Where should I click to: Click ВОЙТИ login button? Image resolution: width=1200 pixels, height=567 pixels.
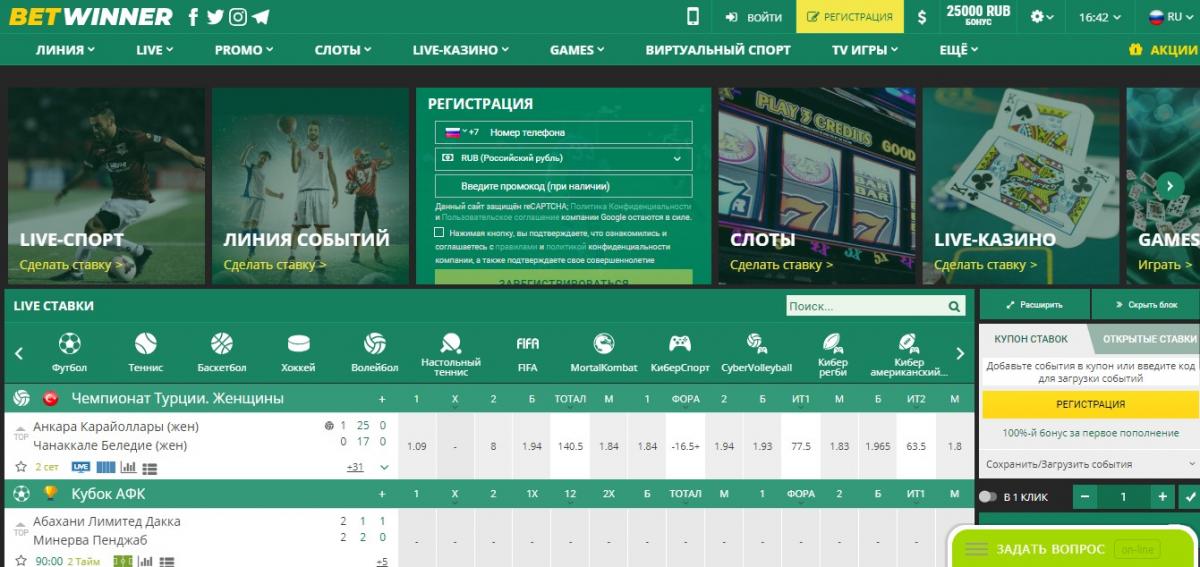pyautogui.click(x=754, y=17)
